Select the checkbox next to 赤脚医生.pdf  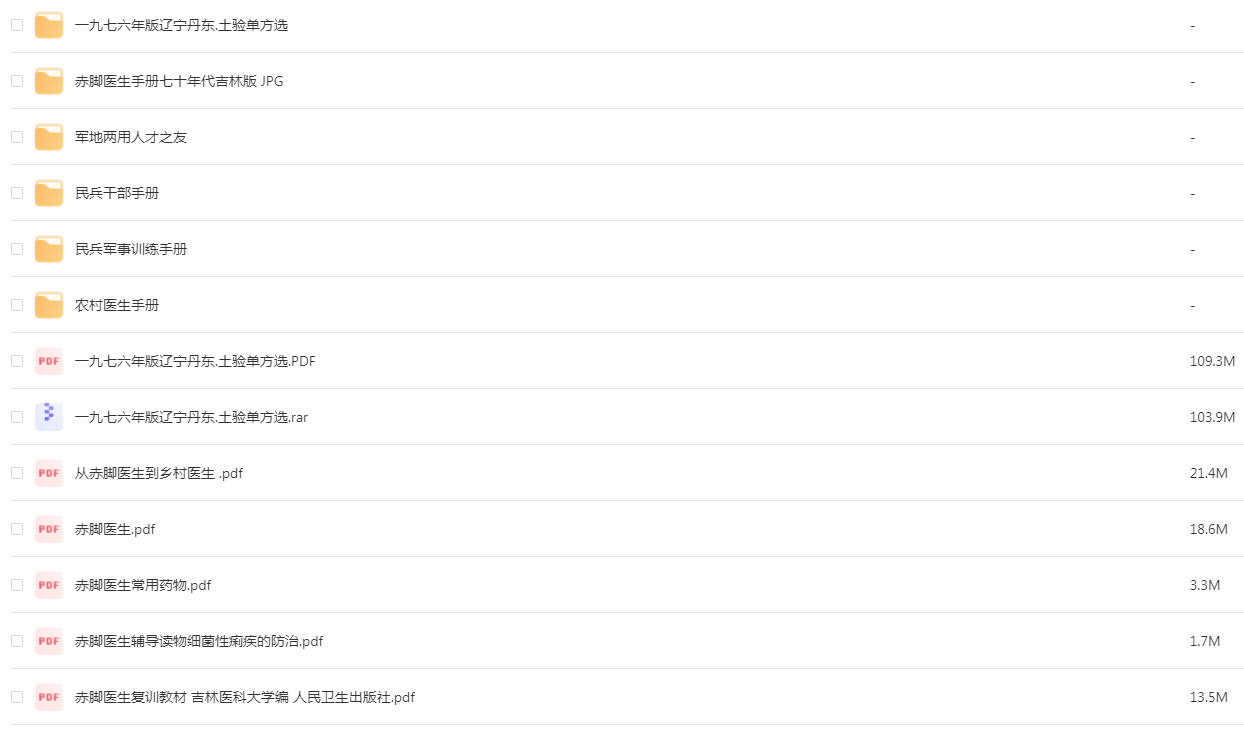tap(17, 529)
